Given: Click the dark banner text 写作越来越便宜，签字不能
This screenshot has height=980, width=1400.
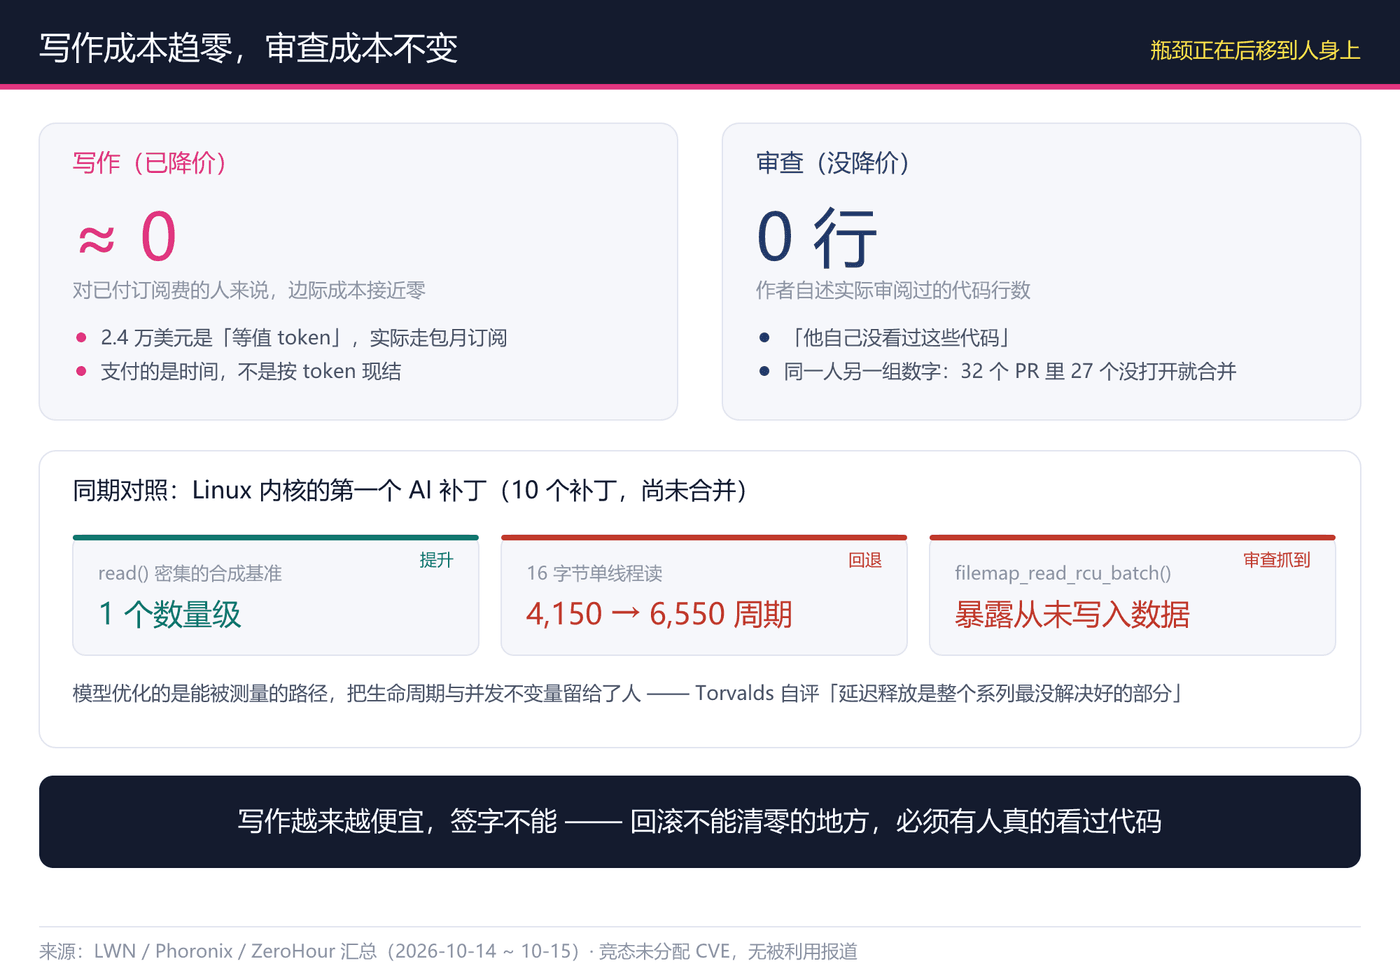Looking at the screenshot, I should 700,821.
